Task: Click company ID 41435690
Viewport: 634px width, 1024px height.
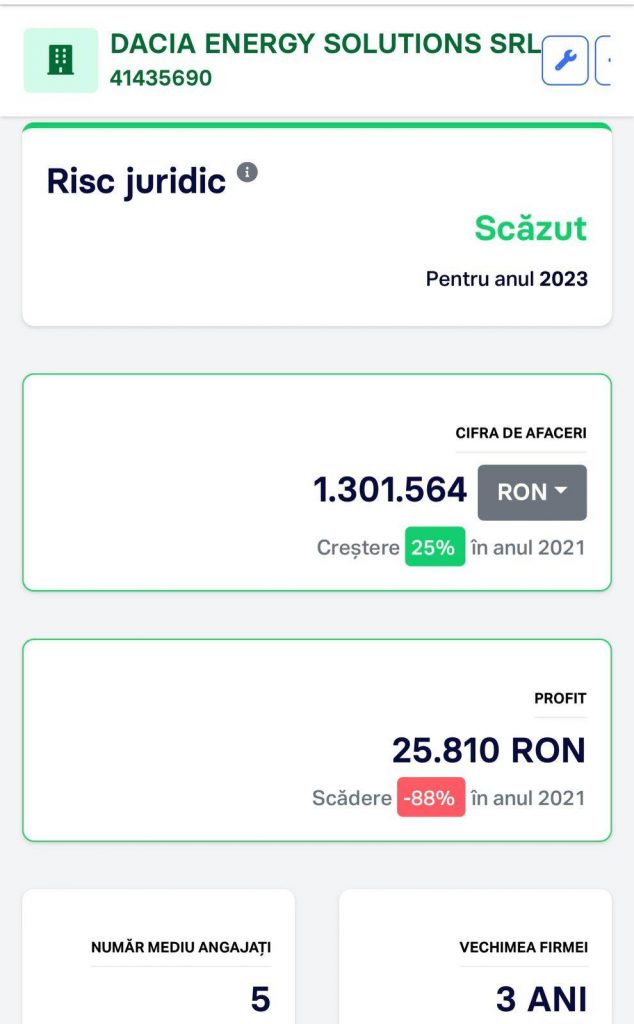Action: point(161,78)
